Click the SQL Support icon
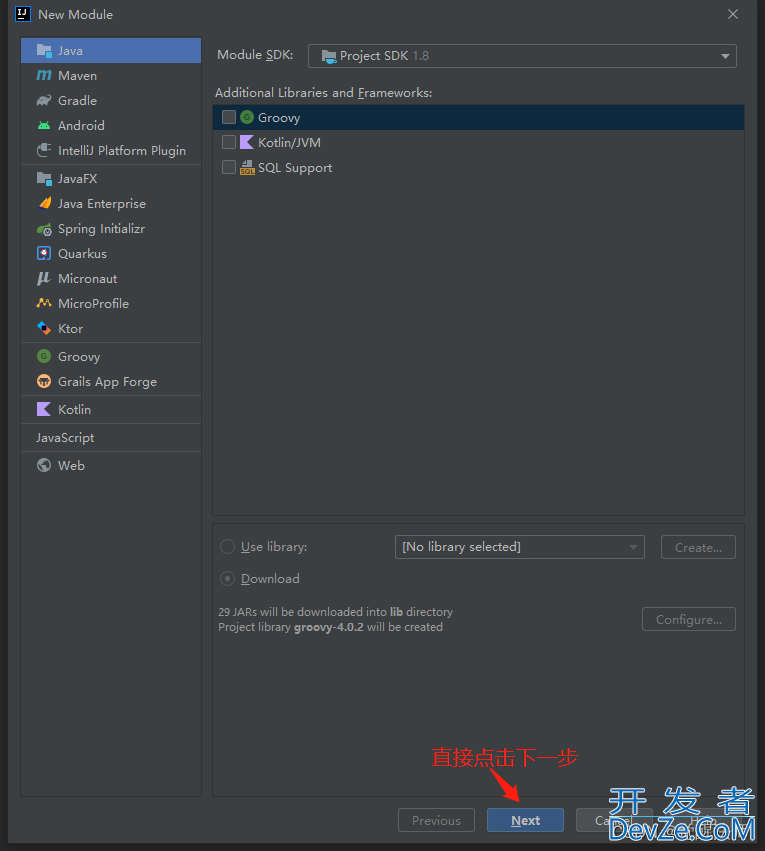 pyautogui.click(x=247, y=168)
